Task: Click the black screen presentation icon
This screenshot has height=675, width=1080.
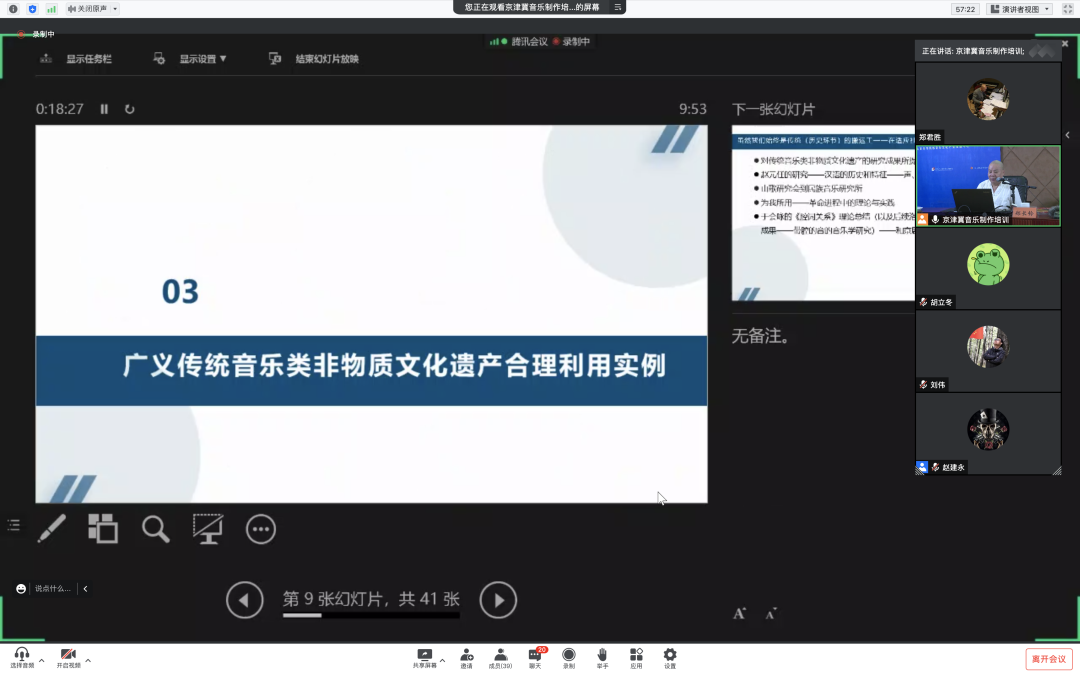Action: [x=208, y=528]
